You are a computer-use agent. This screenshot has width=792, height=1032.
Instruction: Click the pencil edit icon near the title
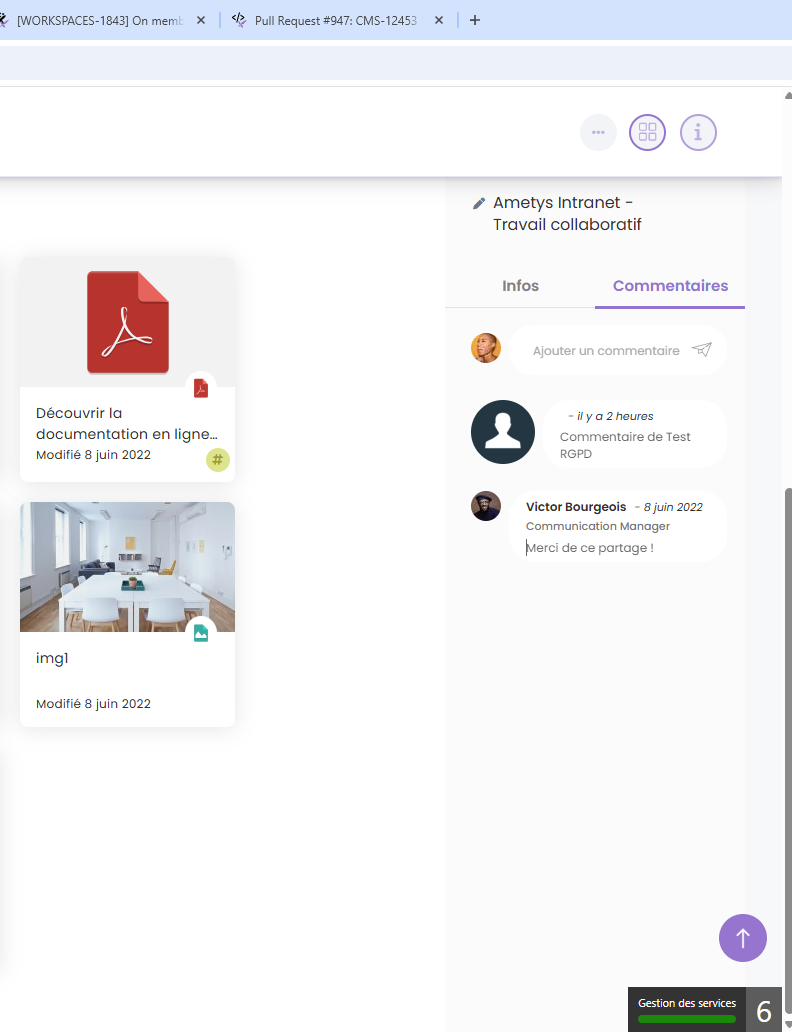coord(479,203)
